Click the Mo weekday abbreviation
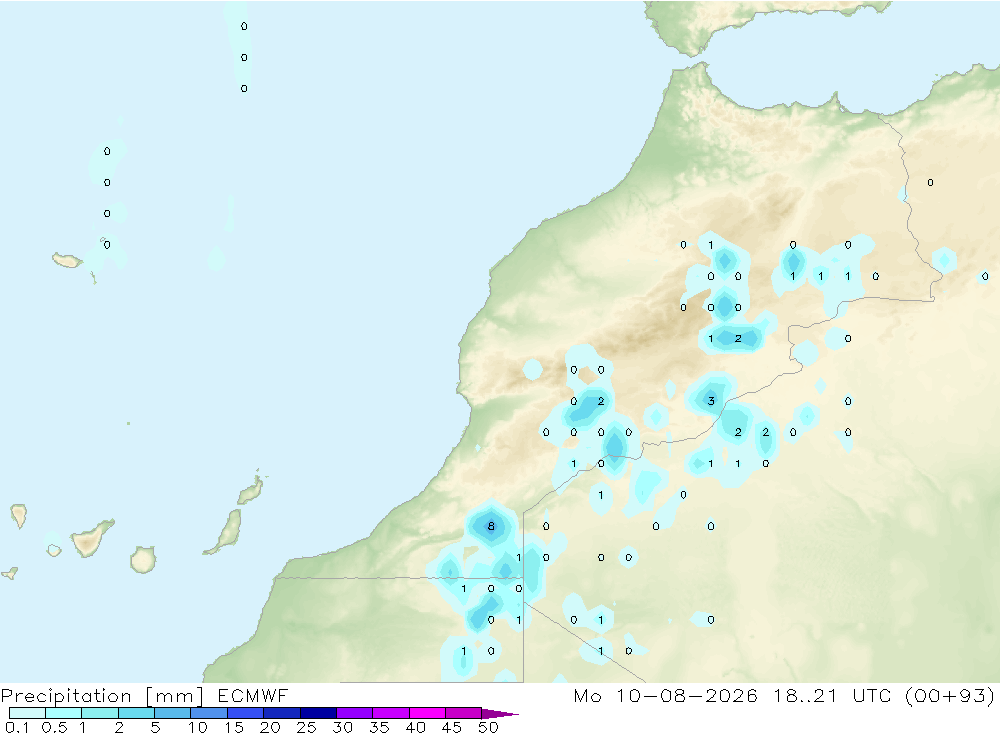The width and height of the screenshot is (1000, 733). click(587, 695)
